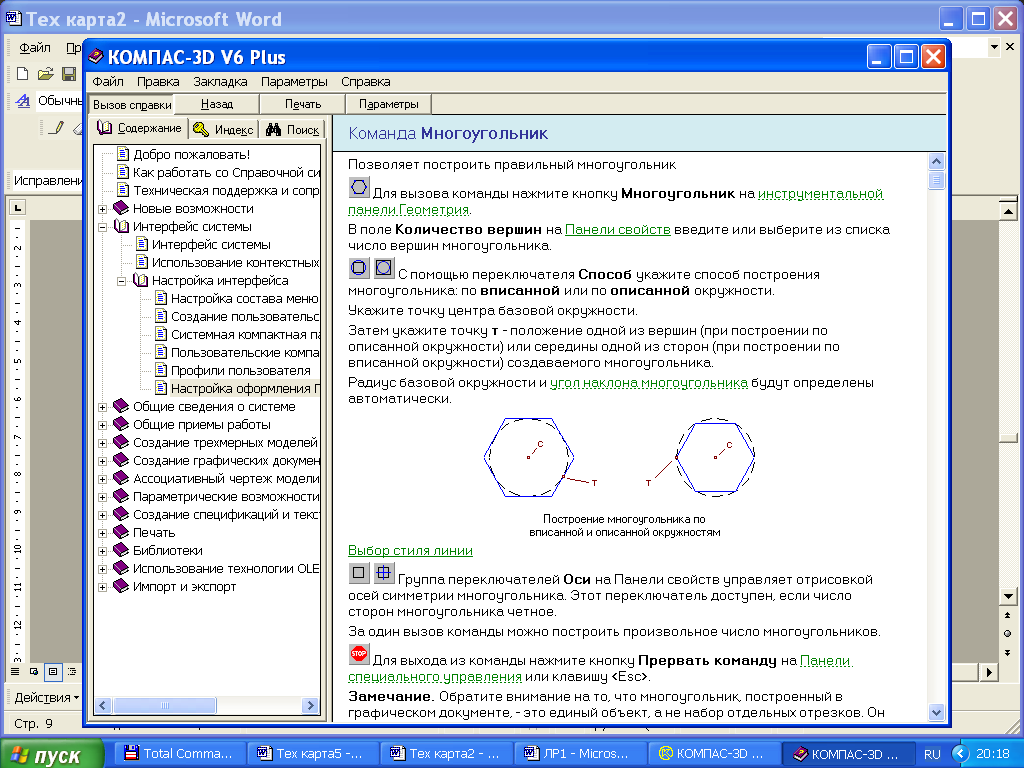Image resolution: width=1024 pixels, height=768 pixels.
Task: Select Профили пользователя tree item
Action: [240, 371]
